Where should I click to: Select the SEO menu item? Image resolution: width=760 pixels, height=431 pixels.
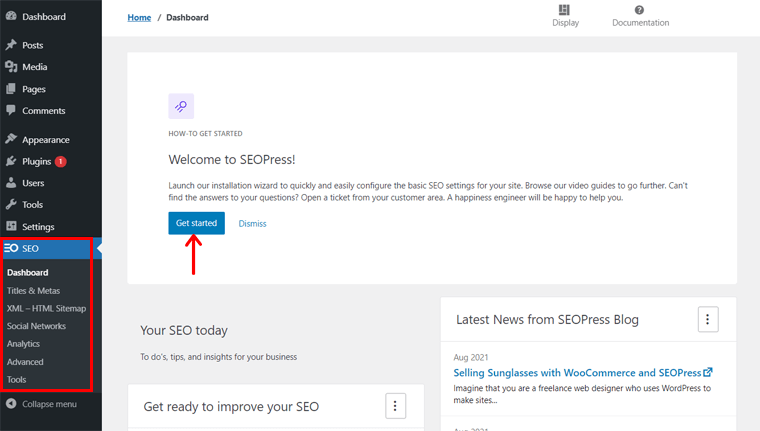click(x=51, y=248)
